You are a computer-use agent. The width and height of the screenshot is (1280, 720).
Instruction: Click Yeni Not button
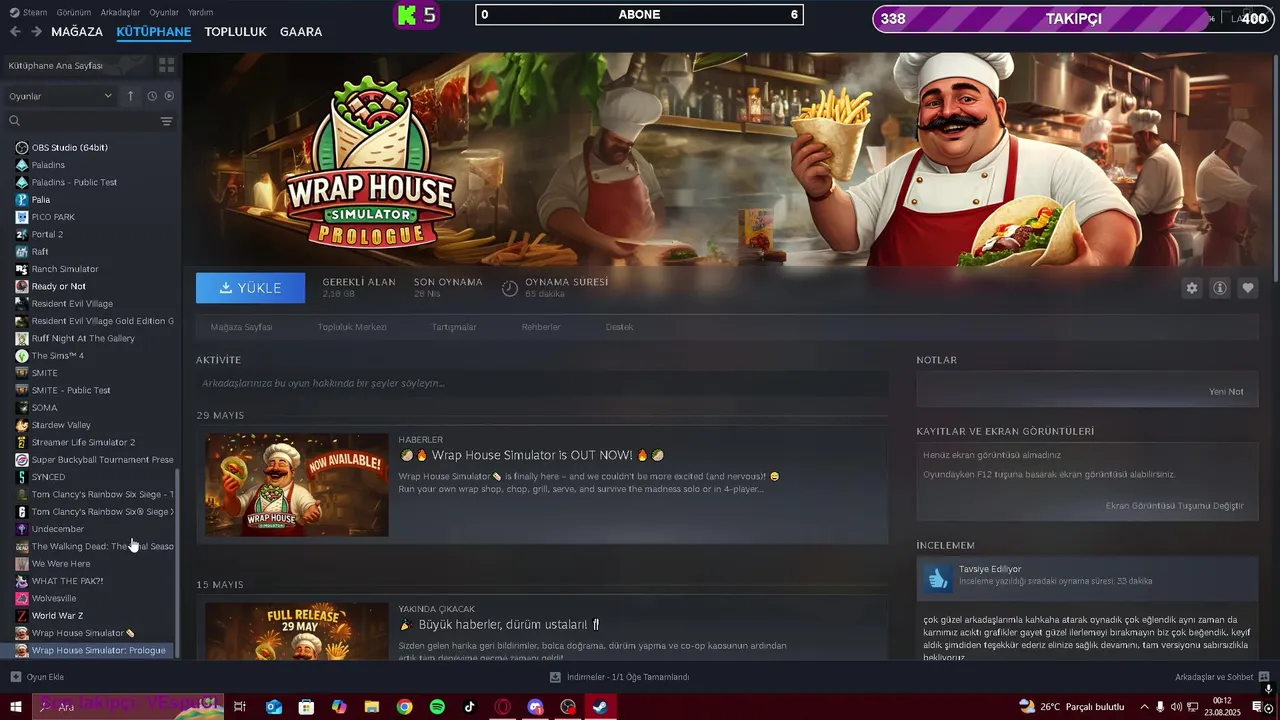1226,391
